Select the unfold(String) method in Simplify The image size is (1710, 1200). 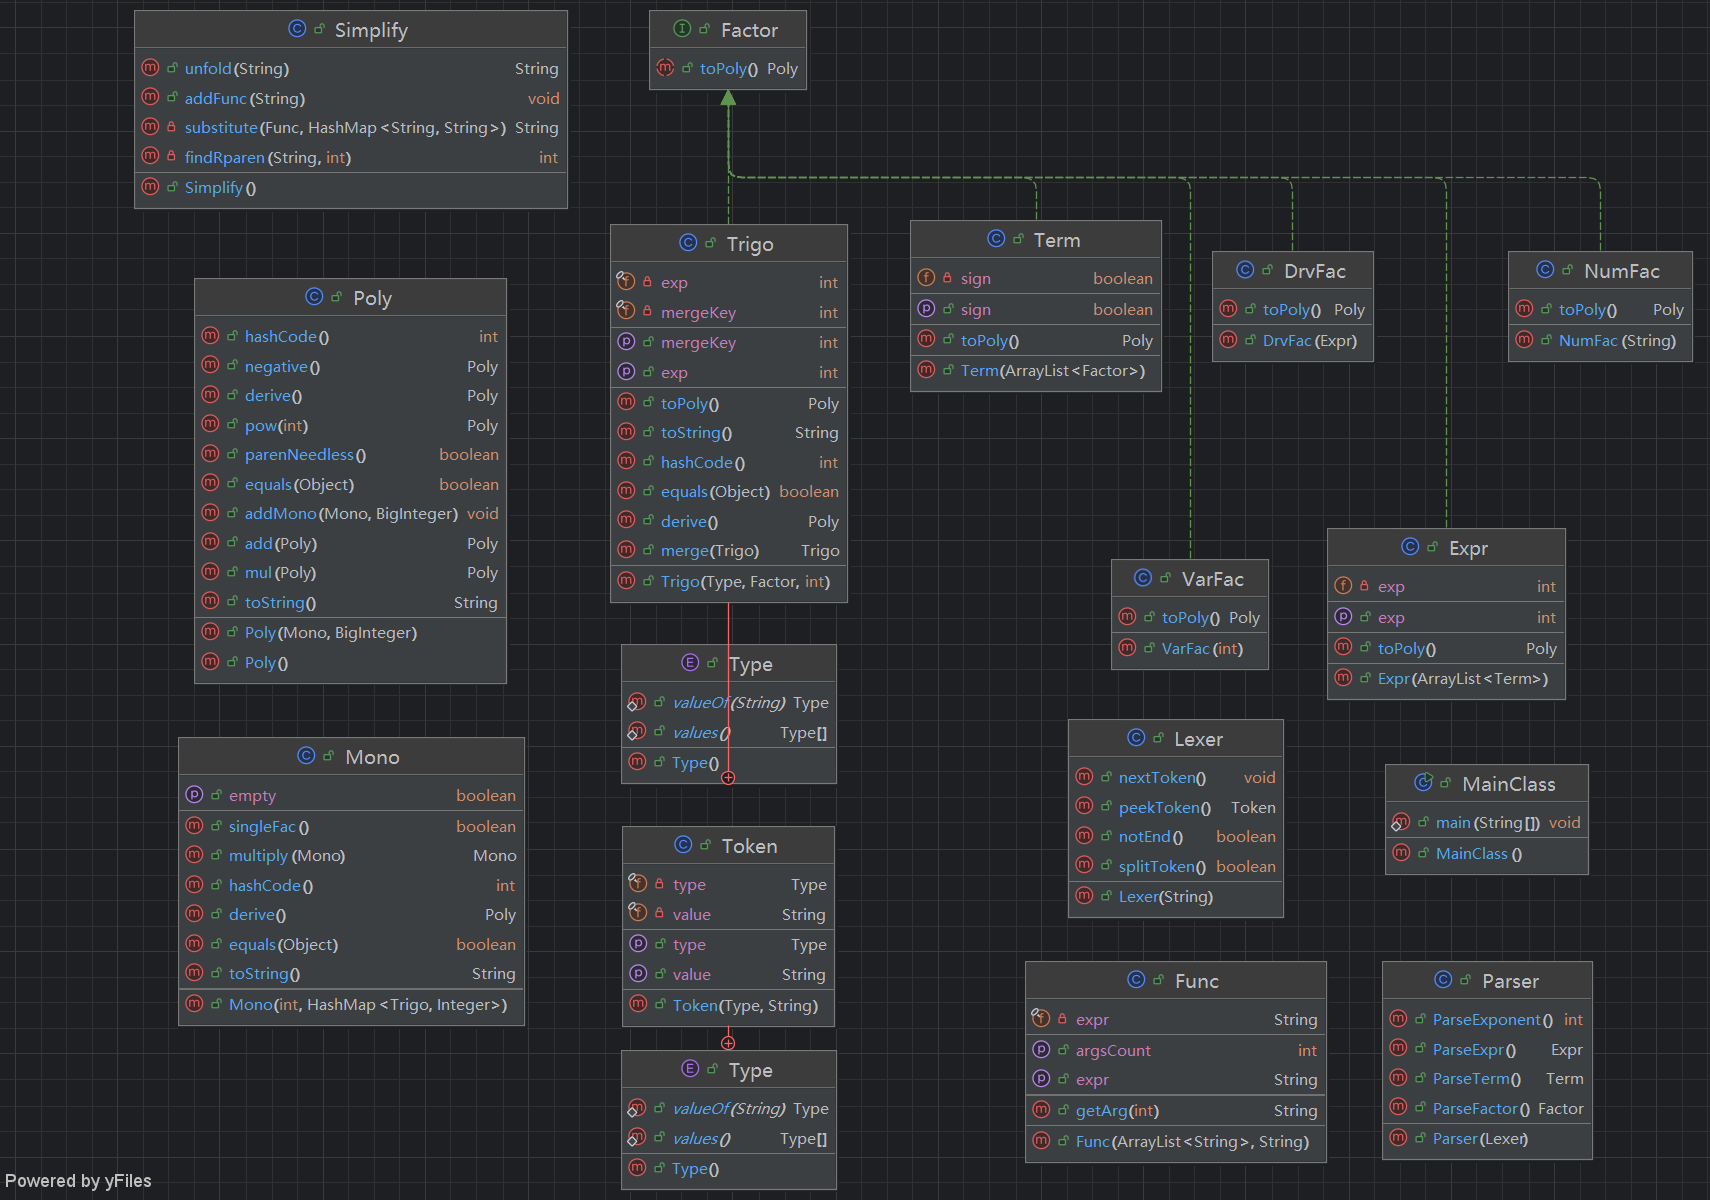point(236,69)
